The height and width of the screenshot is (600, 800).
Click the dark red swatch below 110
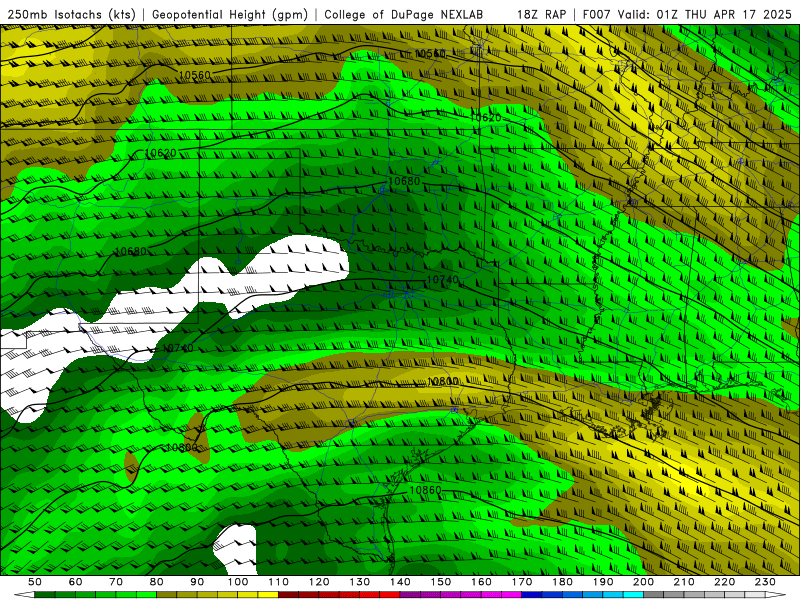pyautogui.click(x=288, y=595)
